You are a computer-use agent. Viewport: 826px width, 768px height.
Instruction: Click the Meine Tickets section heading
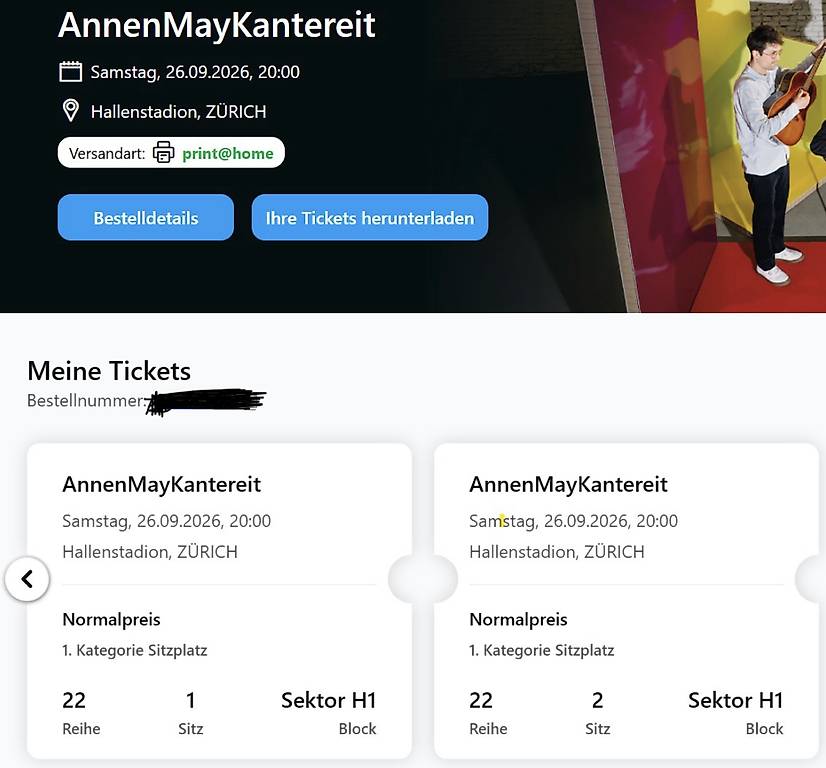click(109, 371)
